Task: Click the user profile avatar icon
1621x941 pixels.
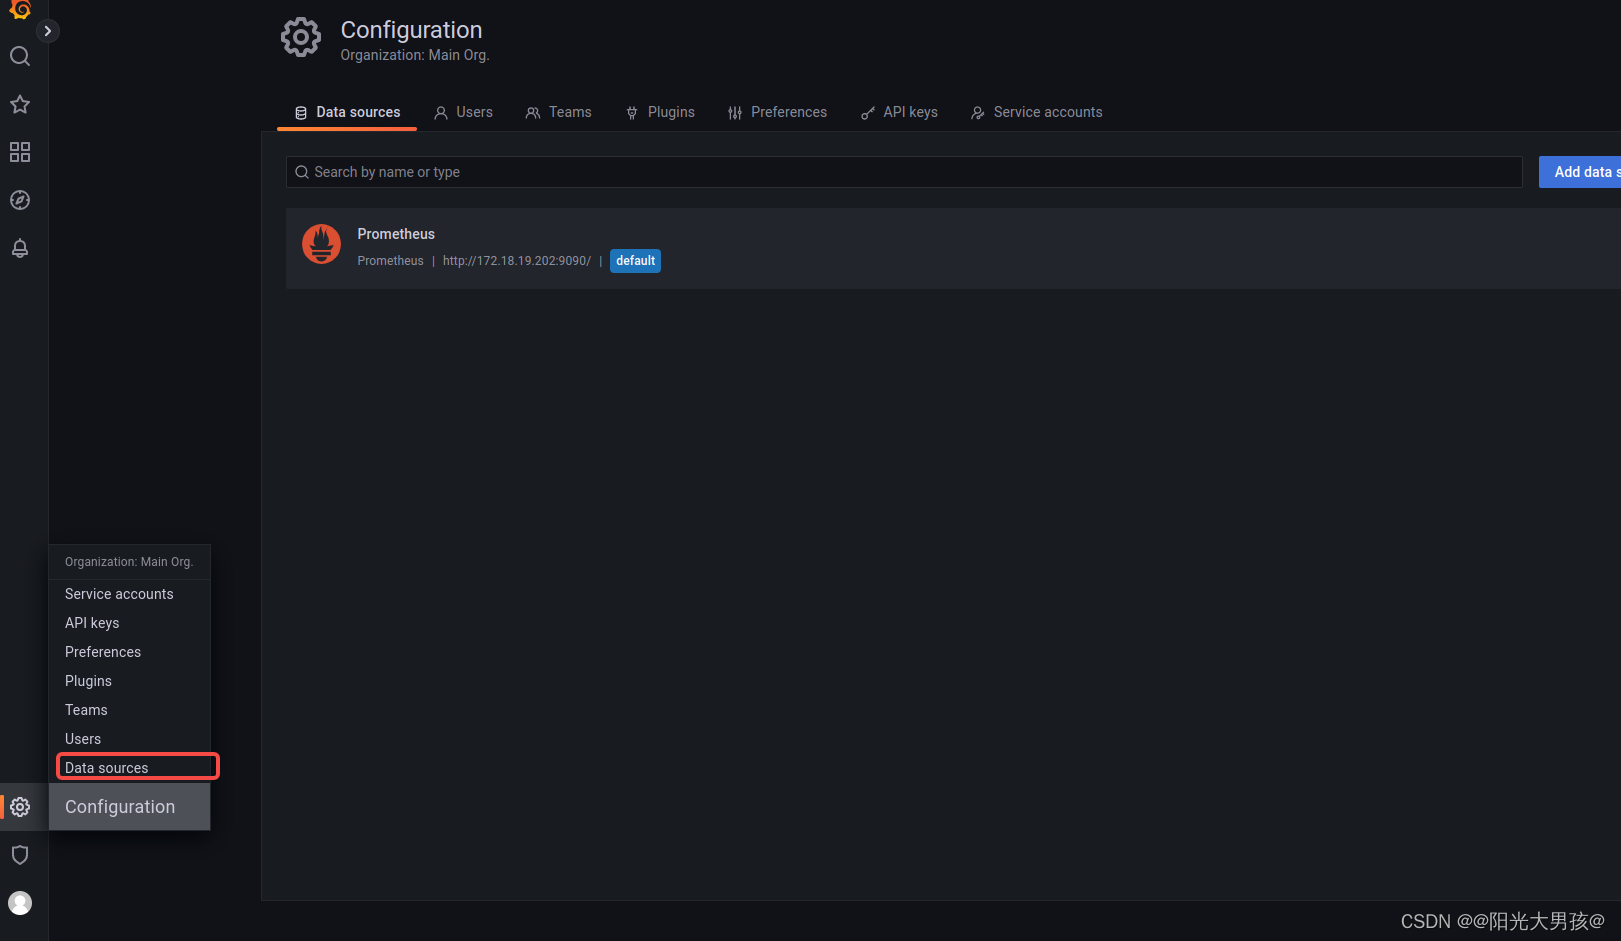Action: (20, 903)
